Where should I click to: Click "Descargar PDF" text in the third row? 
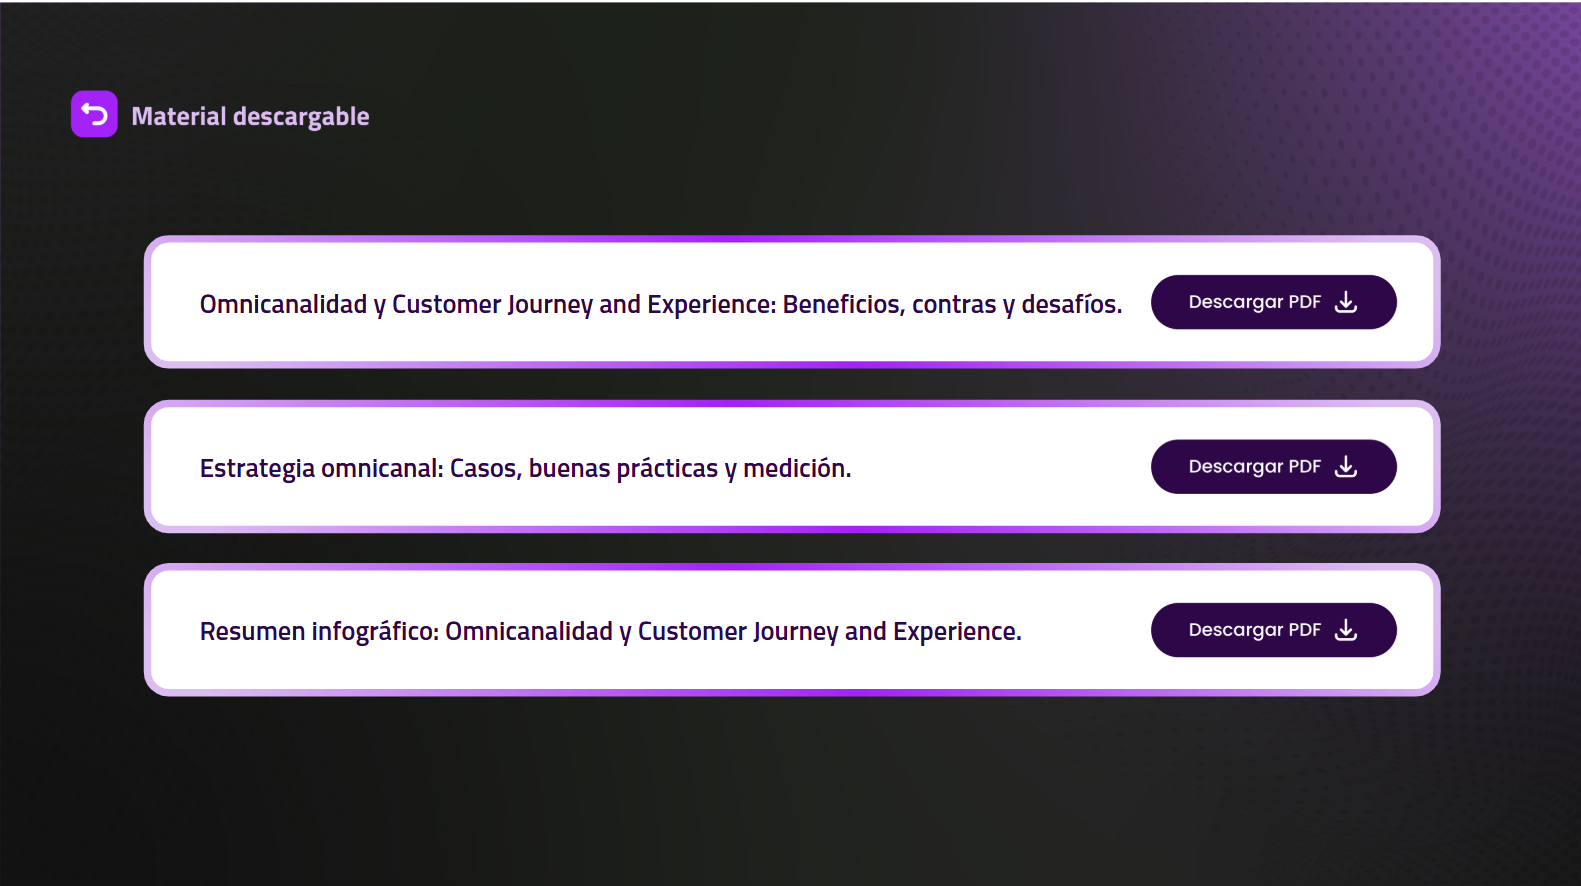pos(1254,630)
